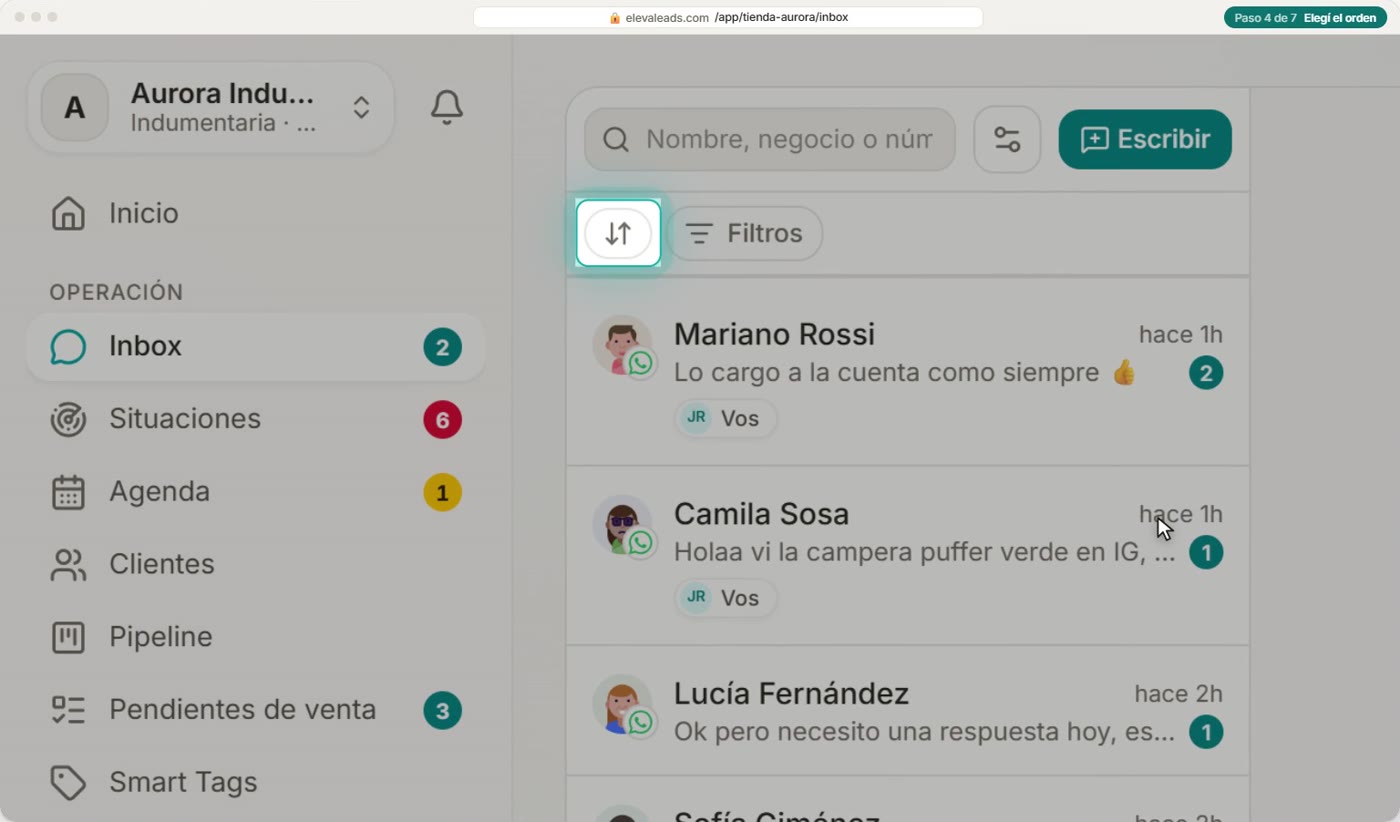This screenshot has height=822, width=1400.
Task: Expand the Aurora Indumentaria workspace switcher
Action: click(x=211, y=108)
